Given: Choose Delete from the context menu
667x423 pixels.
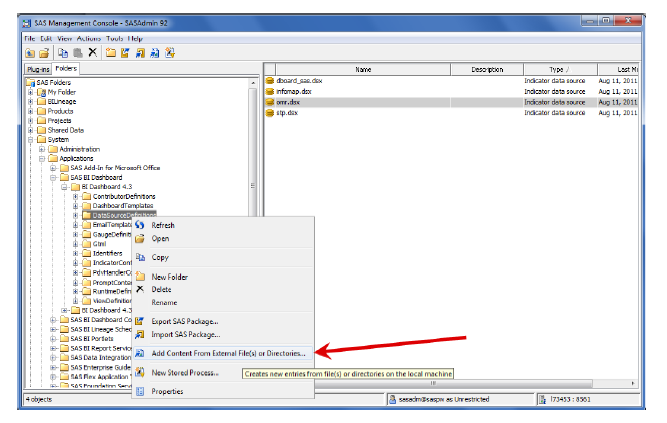Looking at the screenshot, I should pos(161,289).
